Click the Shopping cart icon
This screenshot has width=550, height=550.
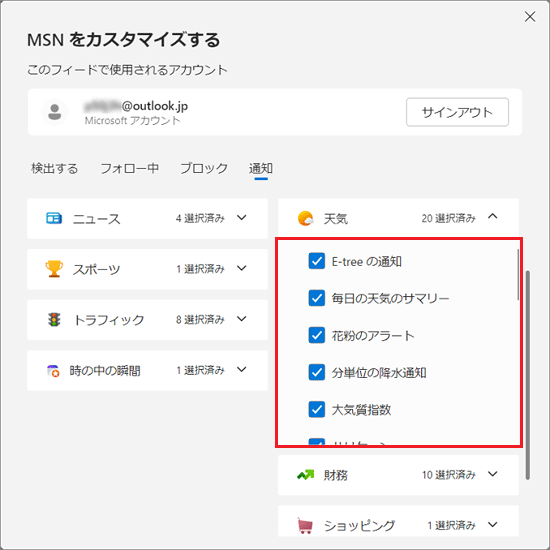(x=305, y=525)
